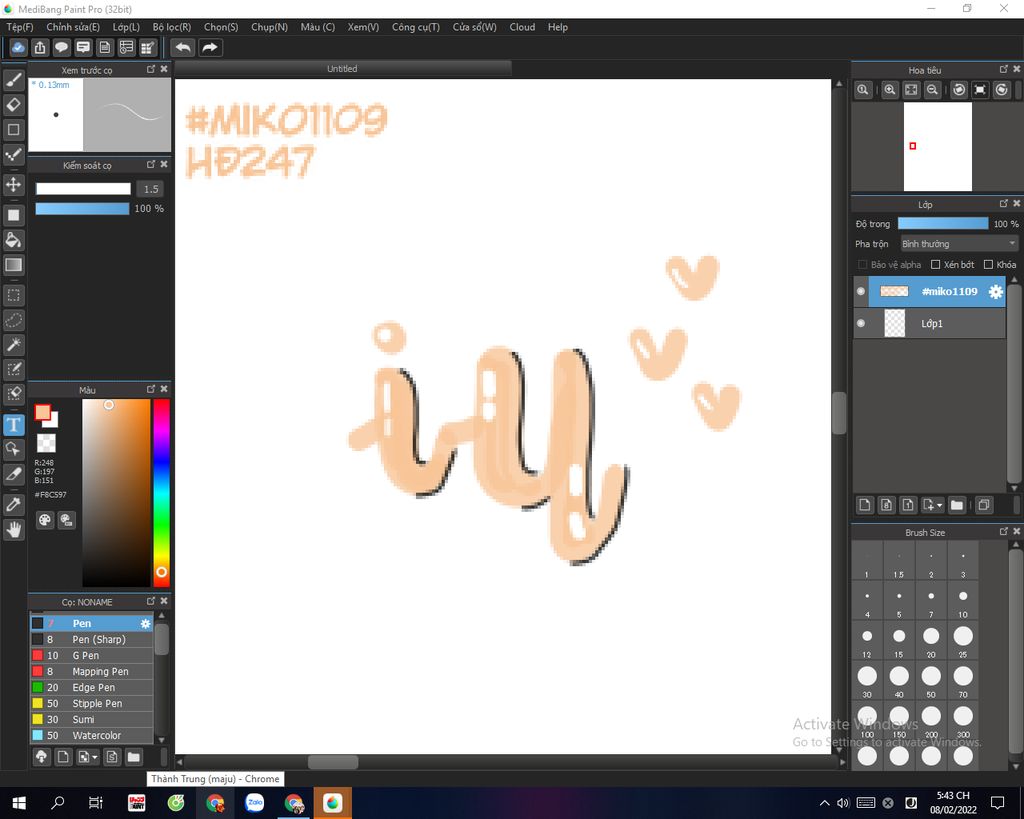Click the brush size value field 1.5

pos(151,189)
